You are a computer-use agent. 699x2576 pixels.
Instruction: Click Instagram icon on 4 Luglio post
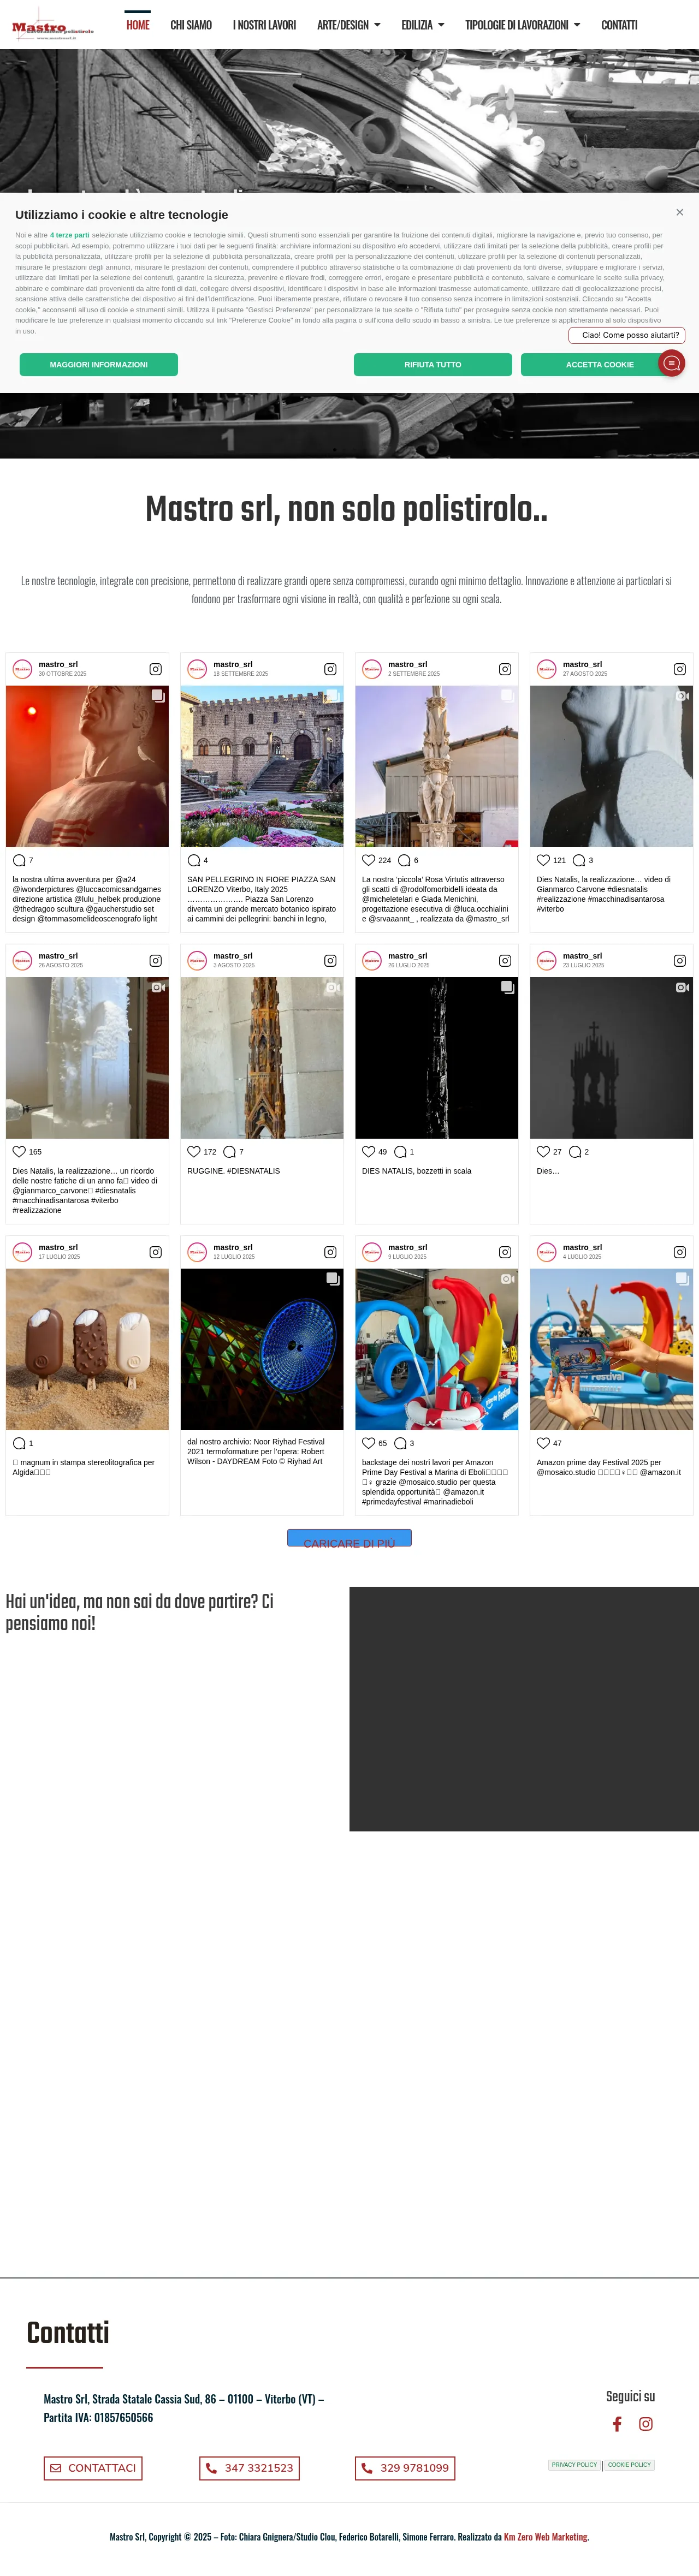pyautogui.click(x=679, y=1252)
